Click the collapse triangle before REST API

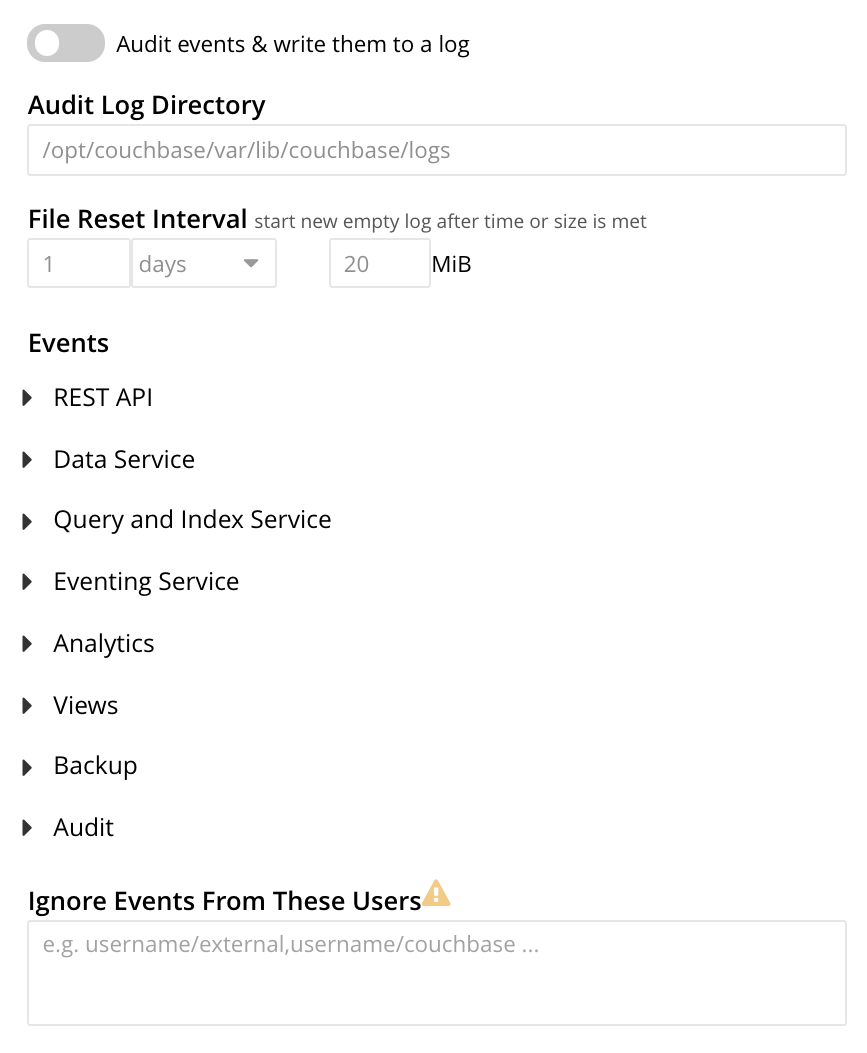tap(26, 396)
